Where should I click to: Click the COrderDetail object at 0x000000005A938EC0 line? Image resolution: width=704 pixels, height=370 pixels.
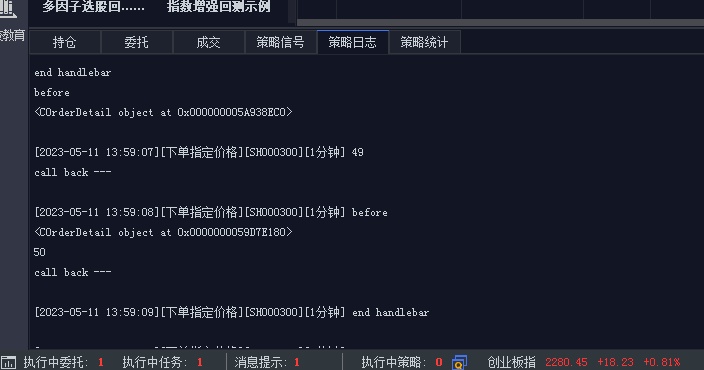point(163,112)
